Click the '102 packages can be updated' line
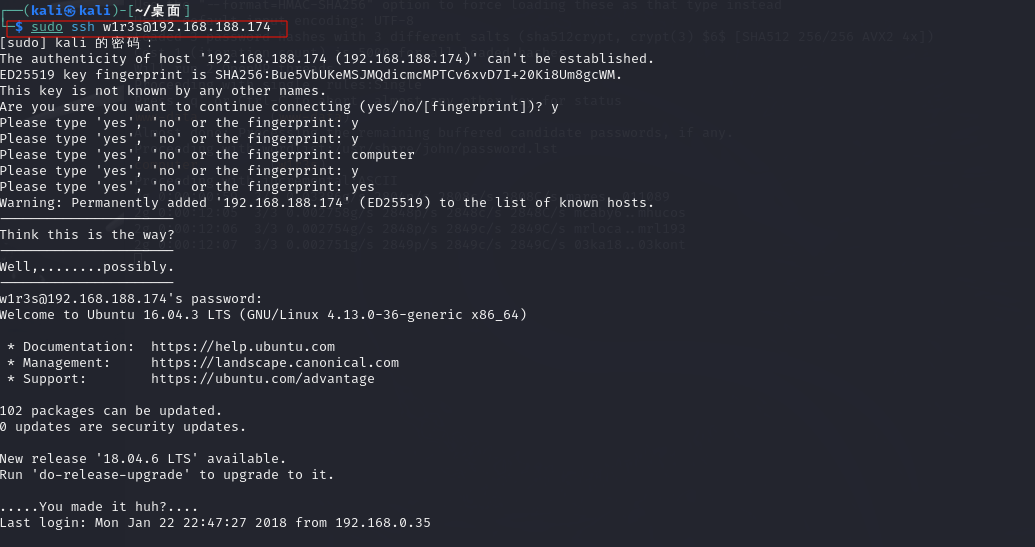Image resolution: width=1035 pixels, height=547 pixels. [x=111, y=410]
